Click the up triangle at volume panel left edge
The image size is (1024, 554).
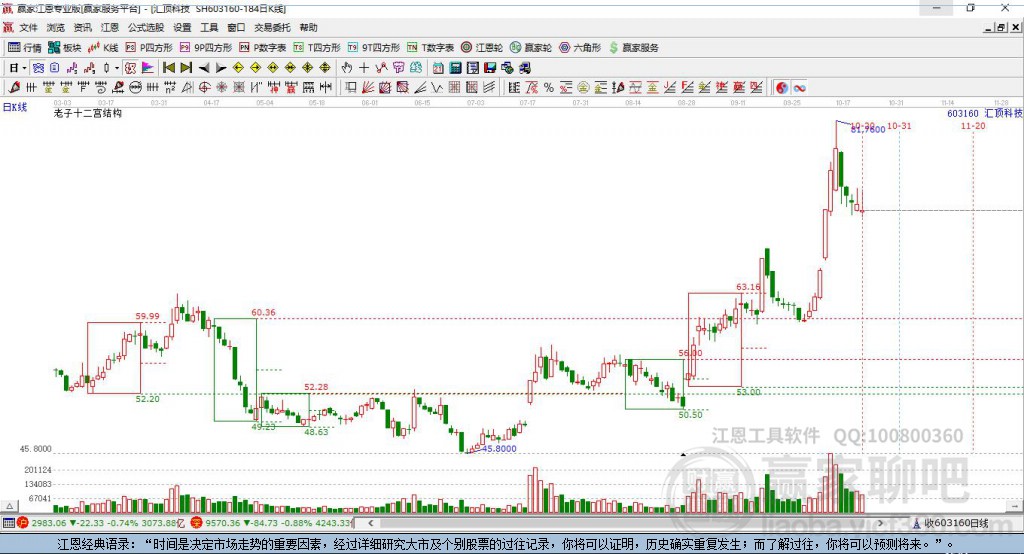coord(9,506)
